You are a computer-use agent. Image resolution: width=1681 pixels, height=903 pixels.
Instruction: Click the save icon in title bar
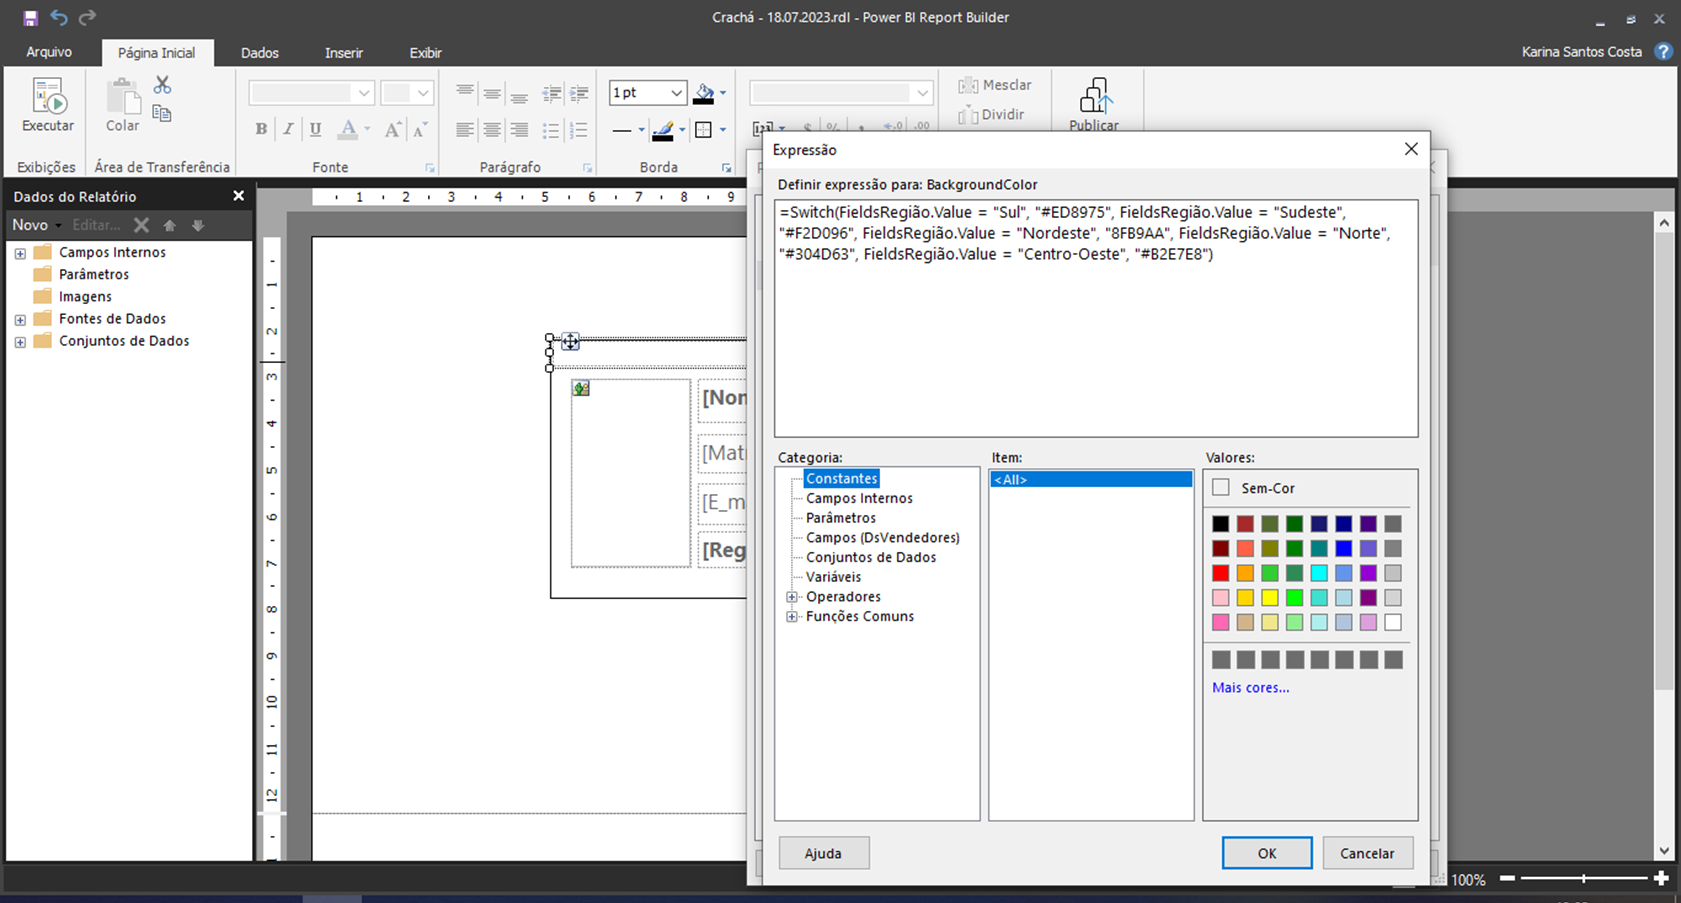point(30,18)
